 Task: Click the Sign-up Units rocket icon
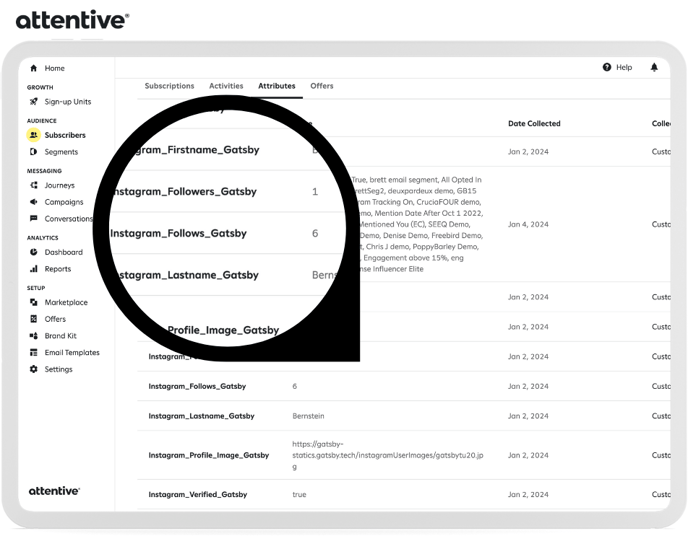point(33,101)
